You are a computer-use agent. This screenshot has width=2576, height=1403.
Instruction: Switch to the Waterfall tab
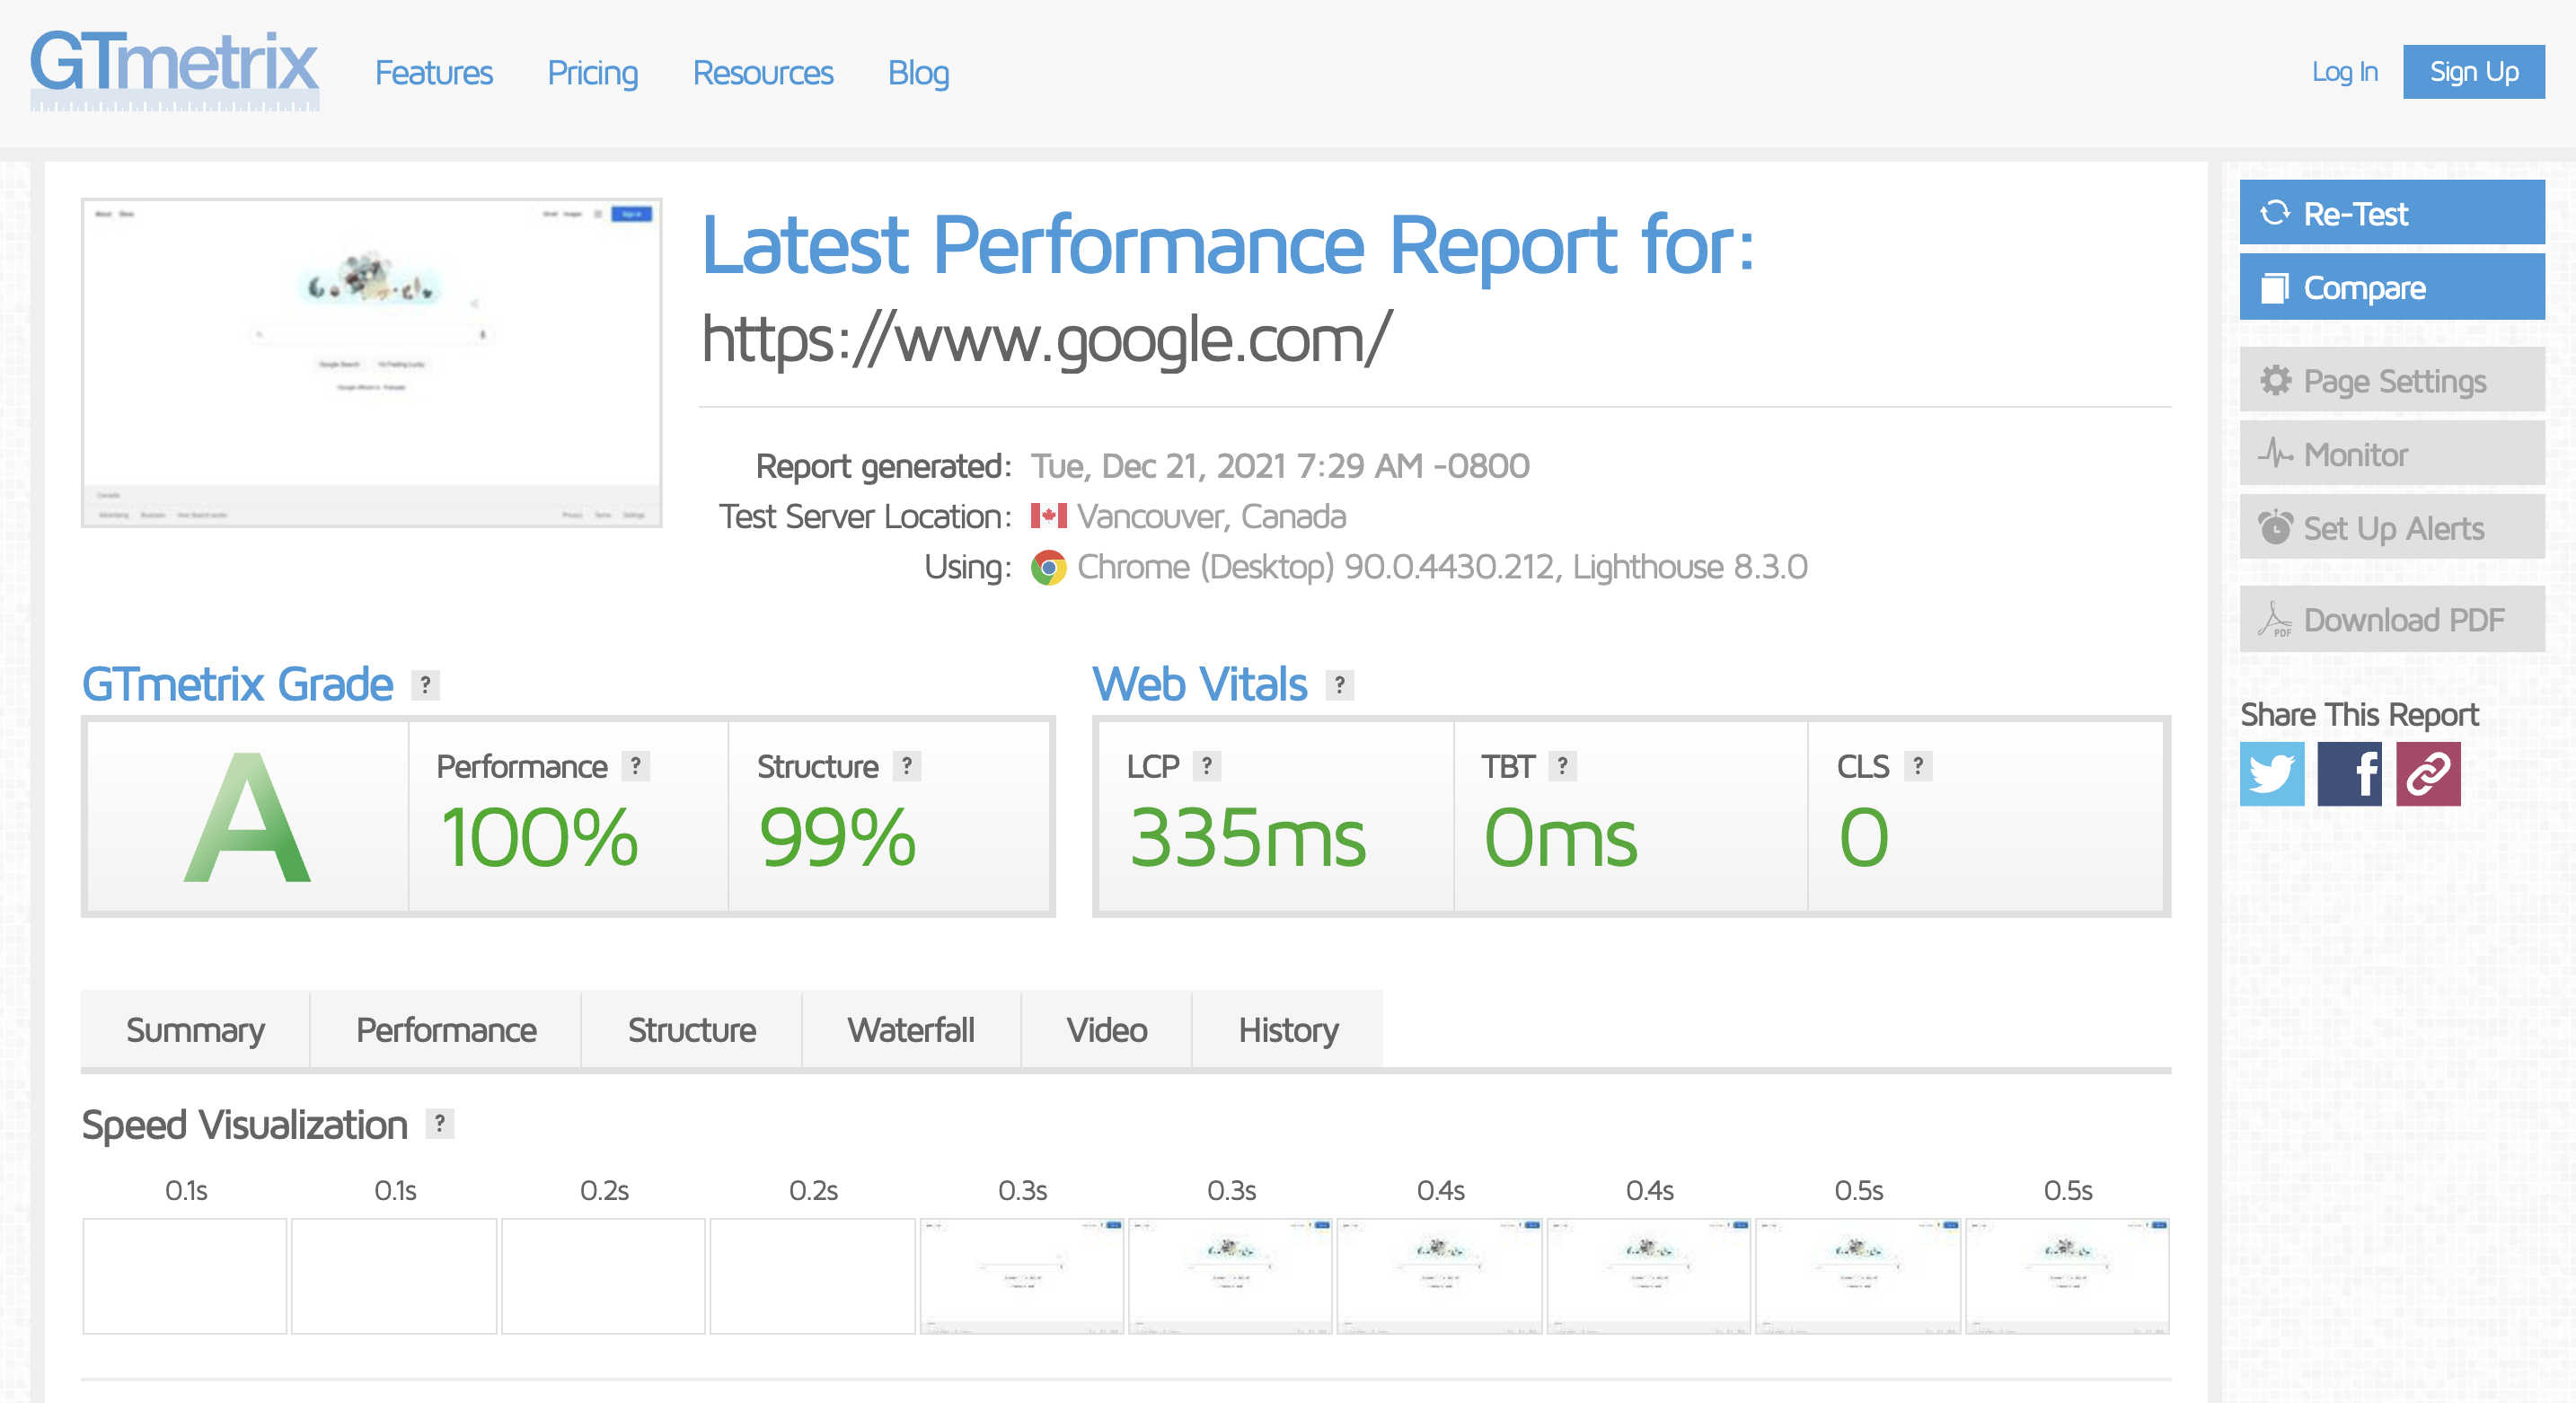click(x=911, y=1029)
